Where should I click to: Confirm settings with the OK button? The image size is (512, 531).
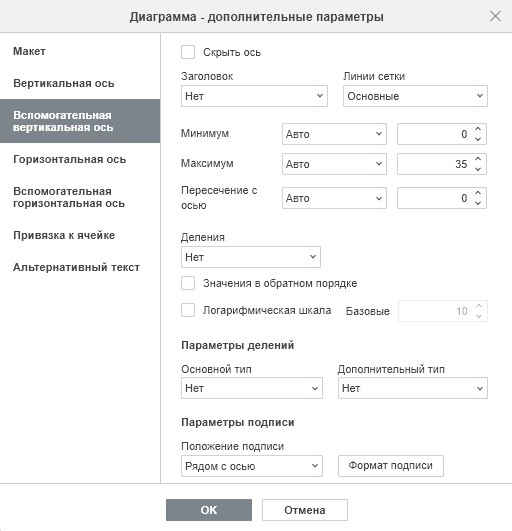pos(209,510)
